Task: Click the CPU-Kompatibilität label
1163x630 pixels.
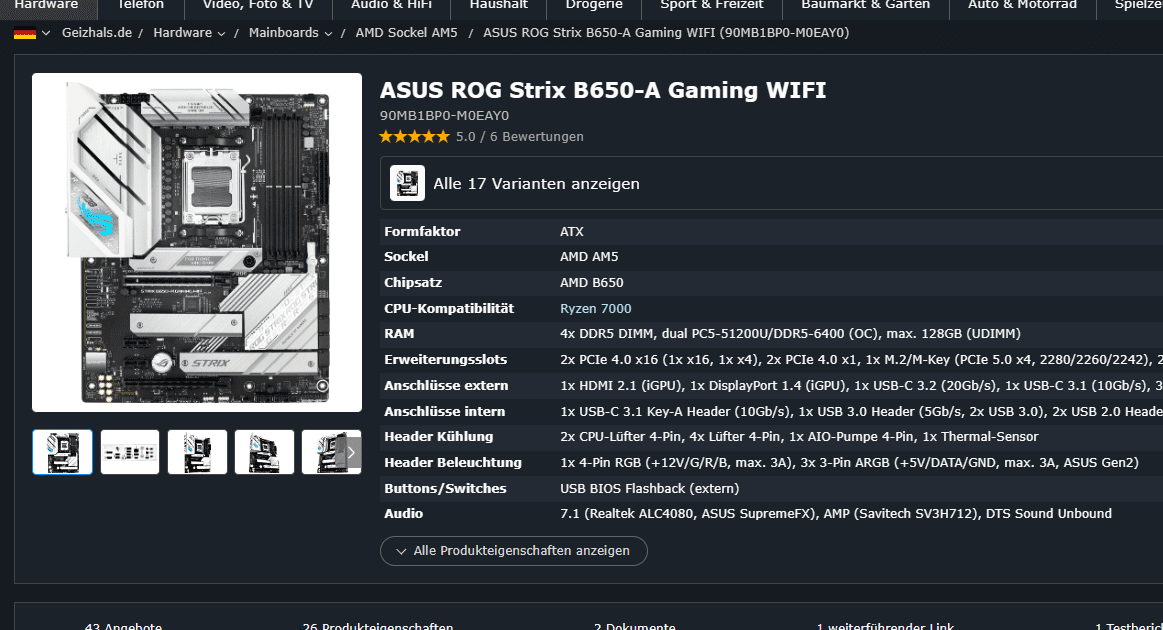Action: pos(449,309)
